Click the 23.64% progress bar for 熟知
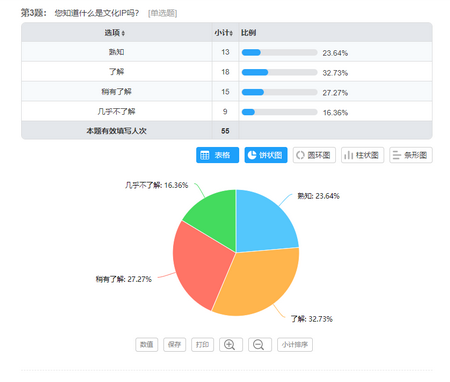 coord(279,52)
